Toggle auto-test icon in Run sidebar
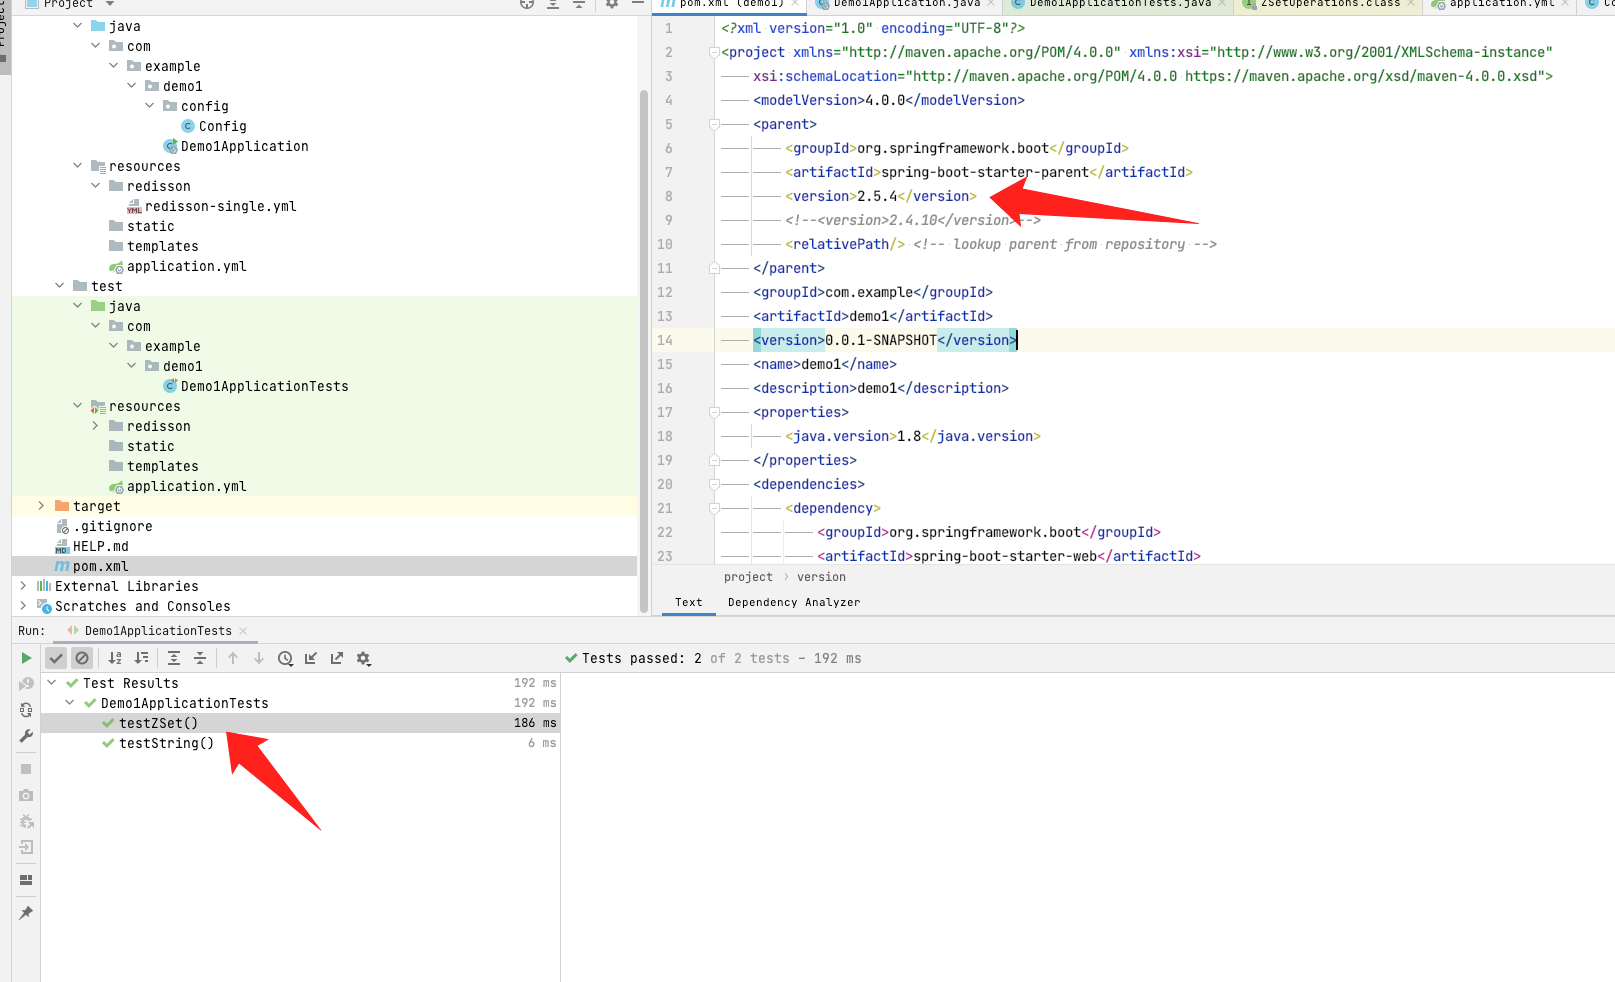 (x=26, y=710)
